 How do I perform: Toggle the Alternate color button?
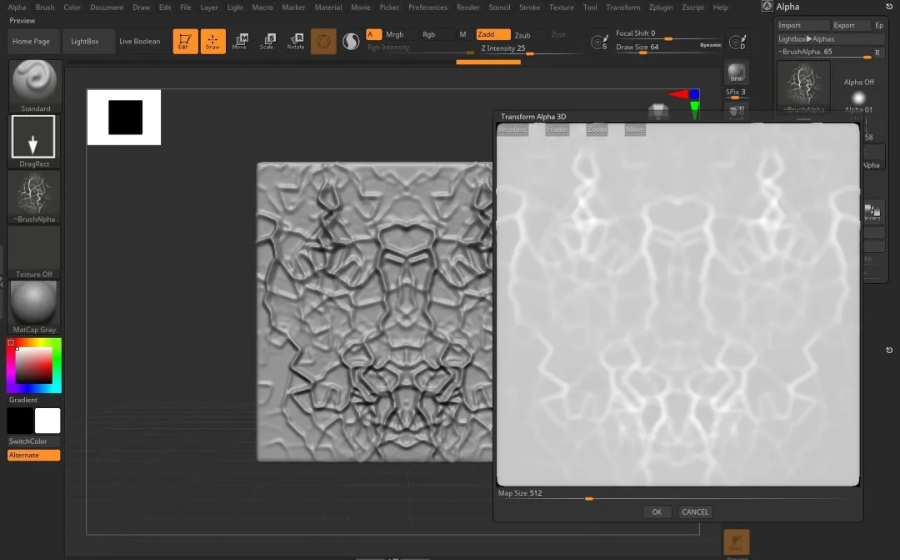pos(34,455)
